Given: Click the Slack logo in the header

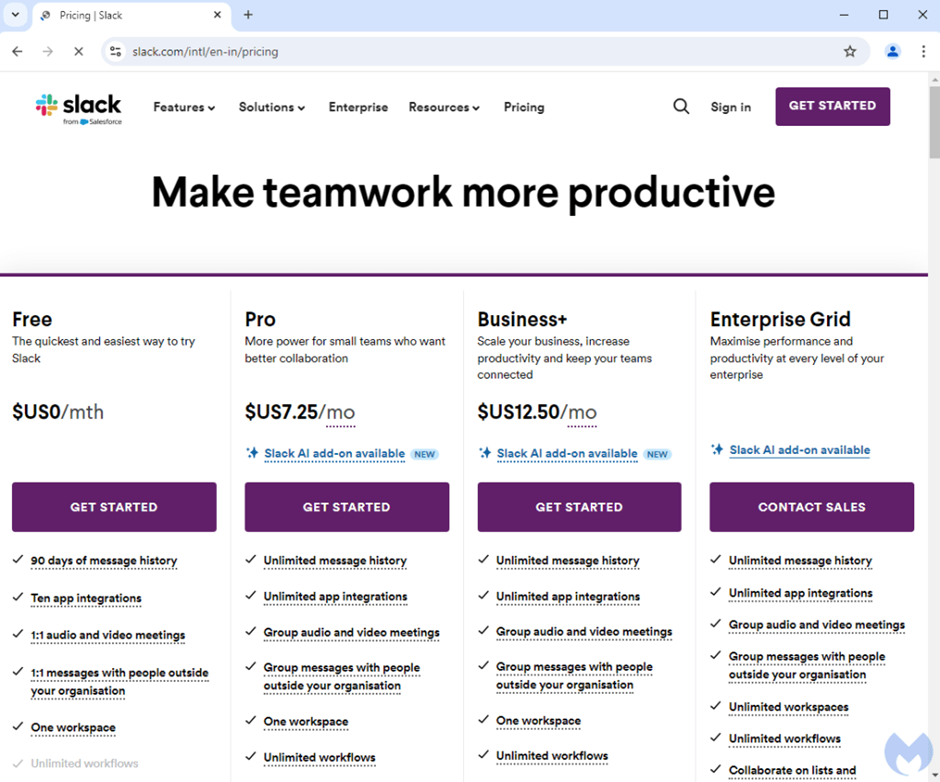Looking at the screenshot, I should click(79, 109).
